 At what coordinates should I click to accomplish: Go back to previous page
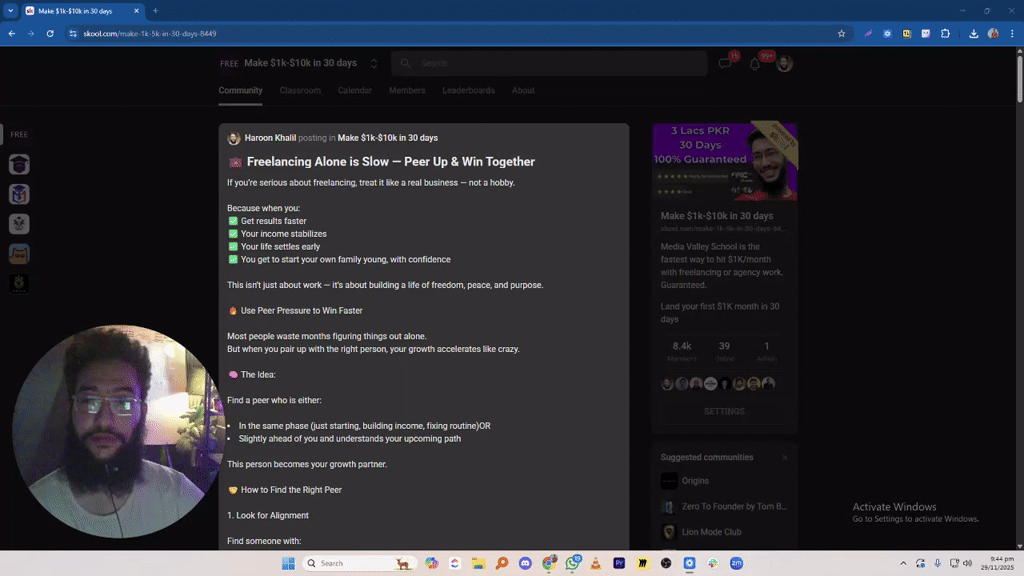pos(12,33)
